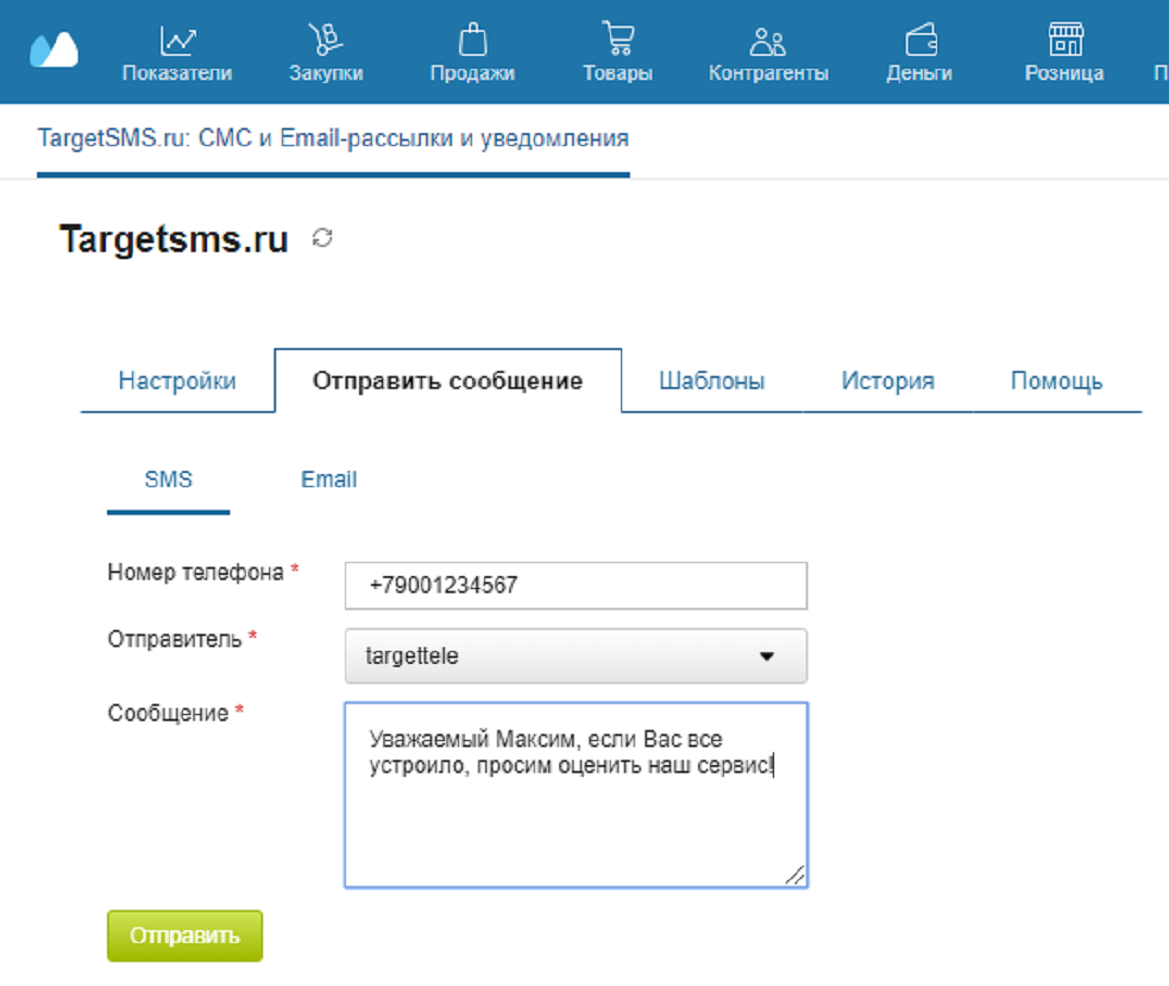Click the Номер телефона input field
Screen dimensions: 1169x986
pyautogui.click(x=576, y=586)
